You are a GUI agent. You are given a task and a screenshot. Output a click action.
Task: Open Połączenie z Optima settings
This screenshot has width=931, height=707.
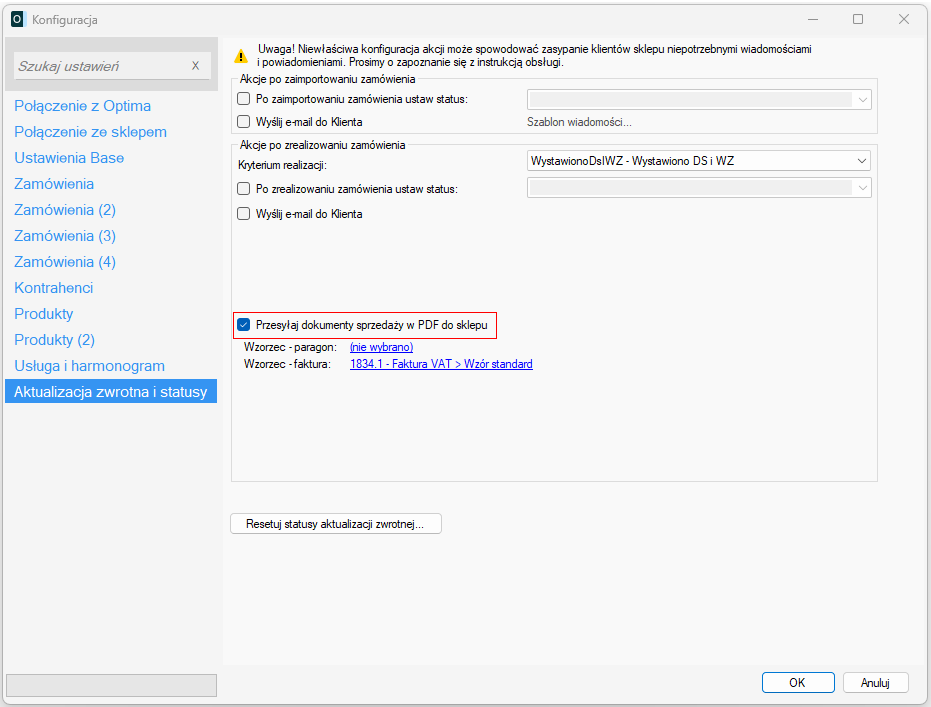click(x=83, y=106)
